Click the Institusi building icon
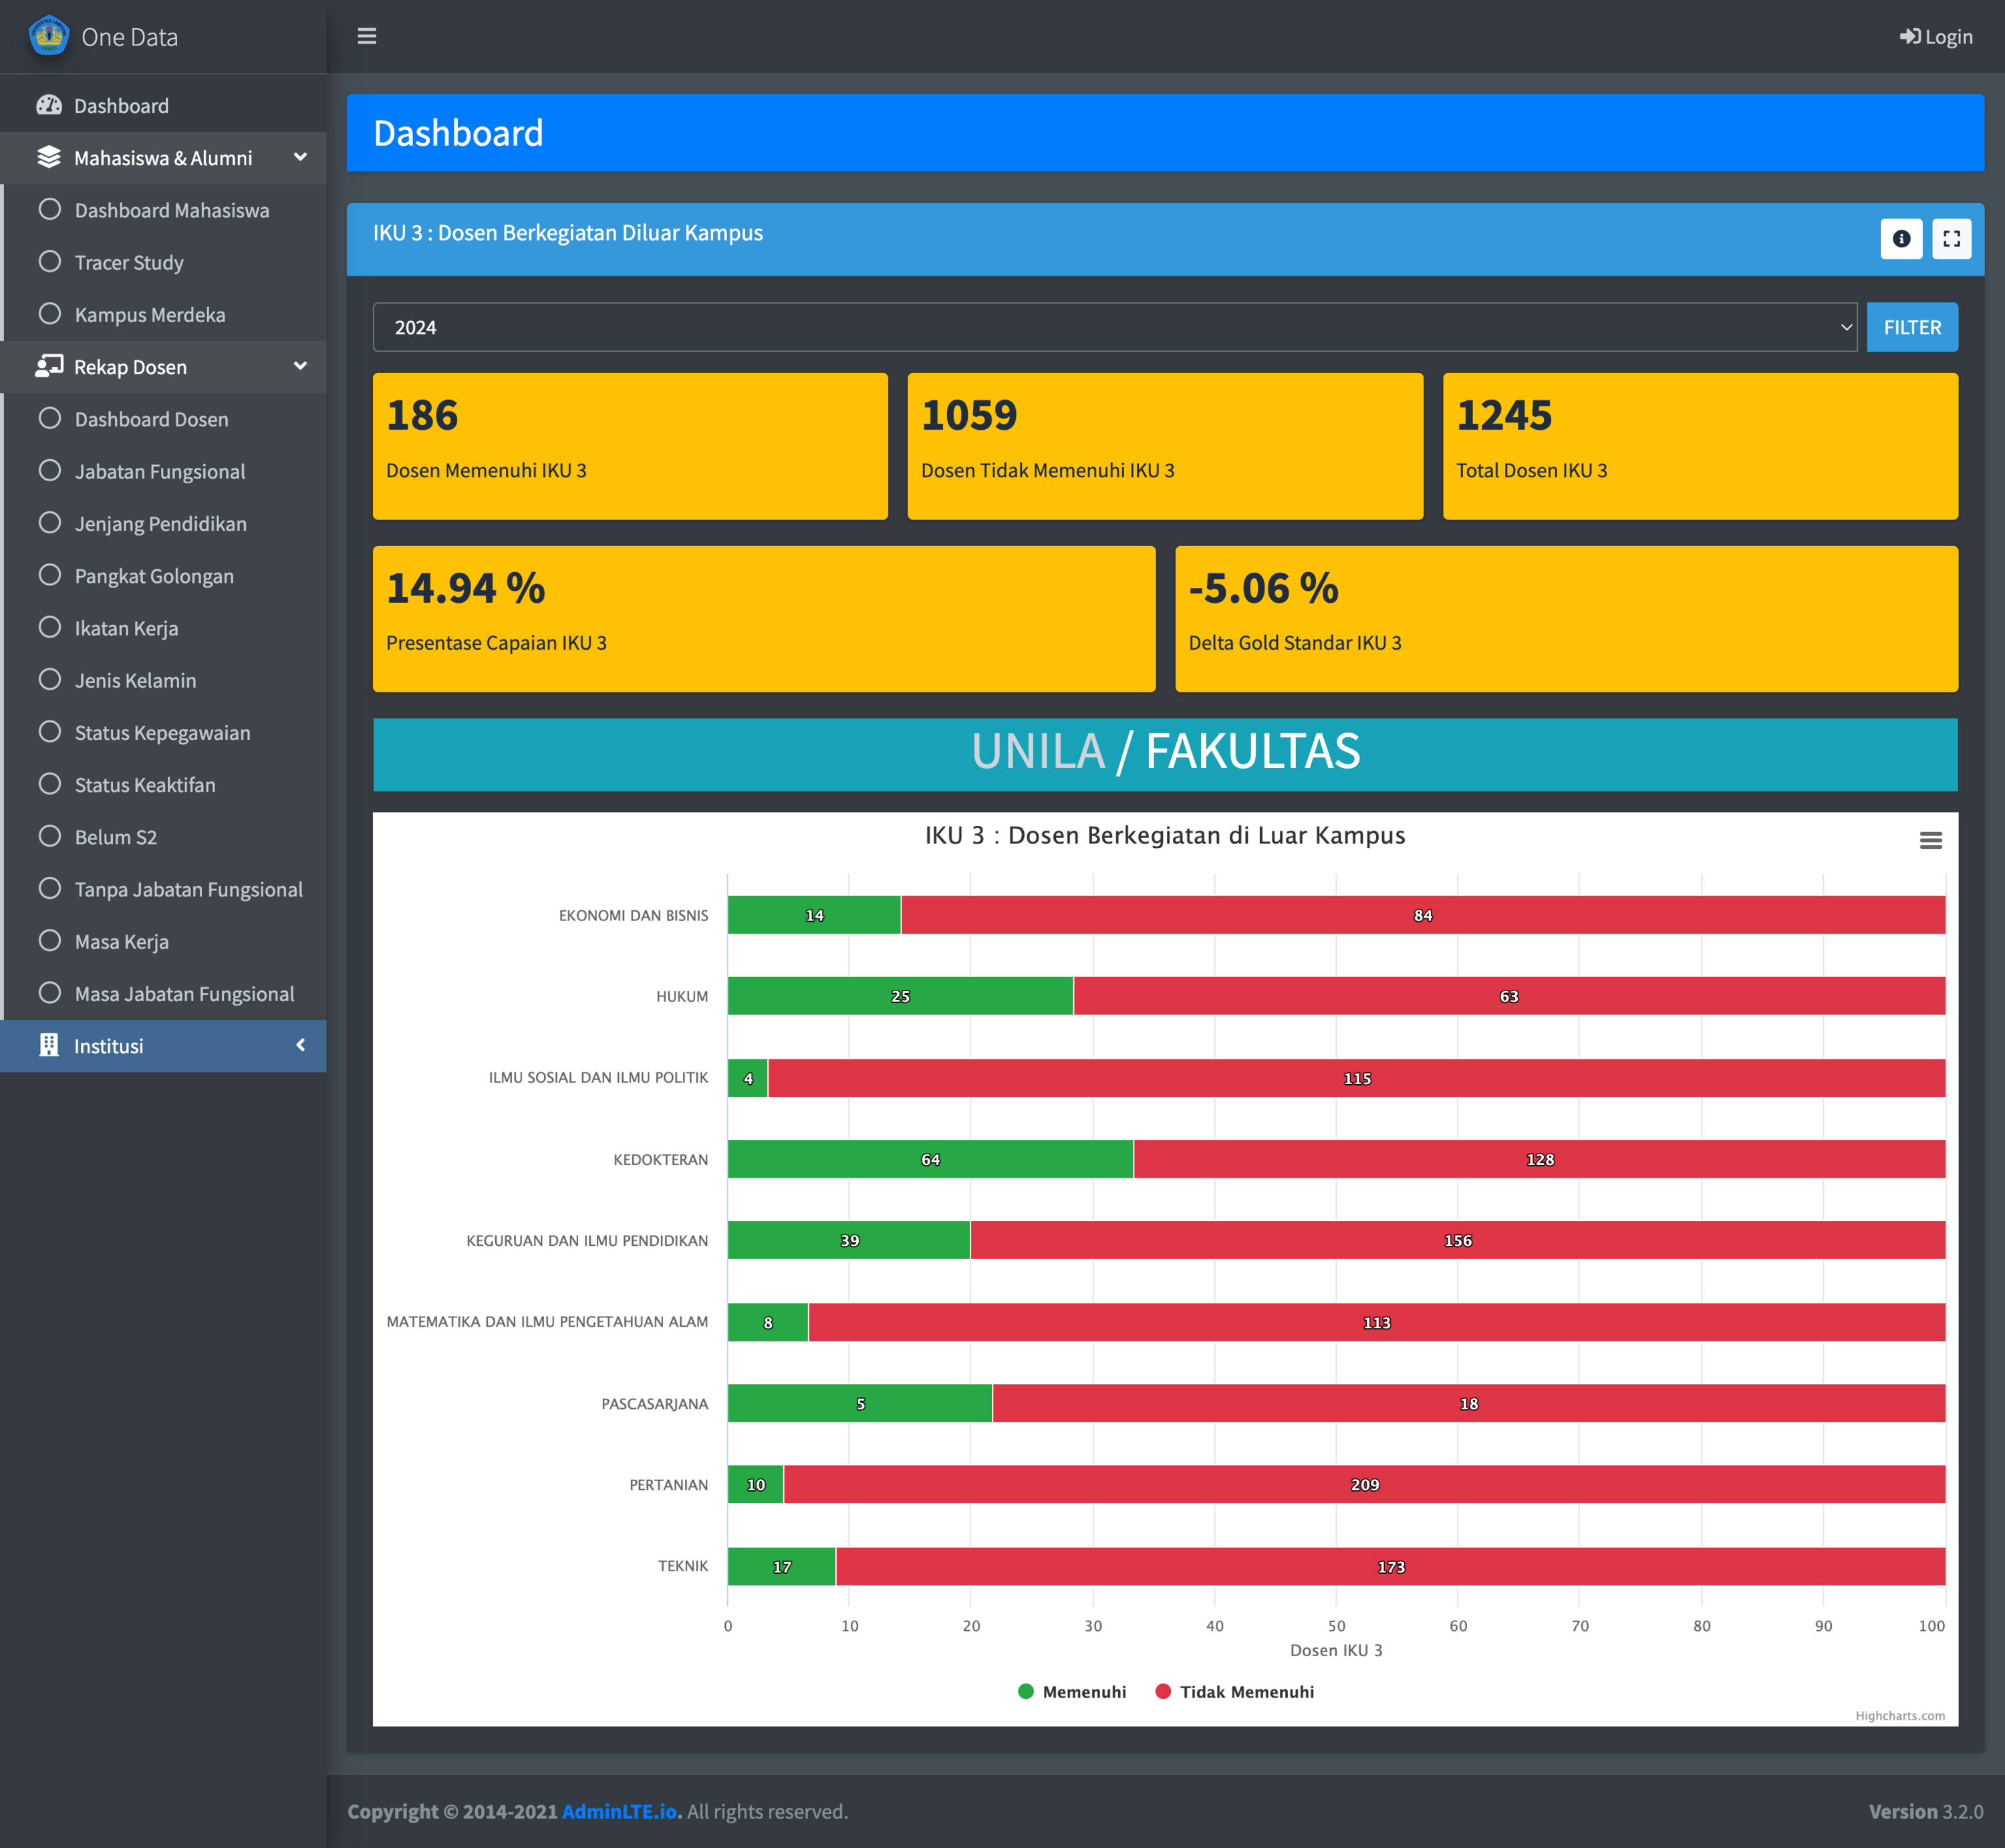Image resolution: width=2005 pixels, height=1848 pixels. 49,1045
